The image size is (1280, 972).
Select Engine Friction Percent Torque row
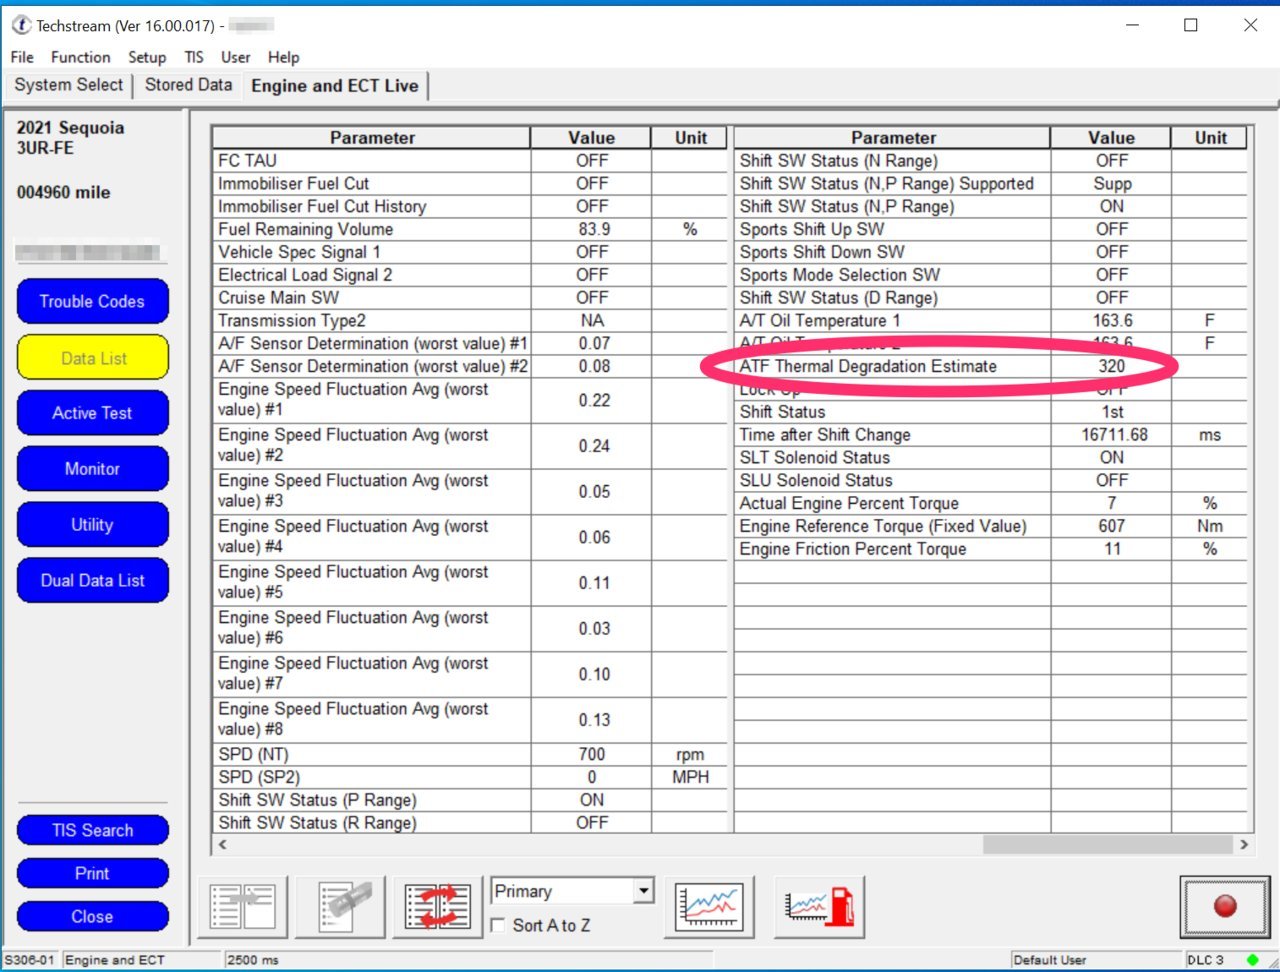pos(991,550)
